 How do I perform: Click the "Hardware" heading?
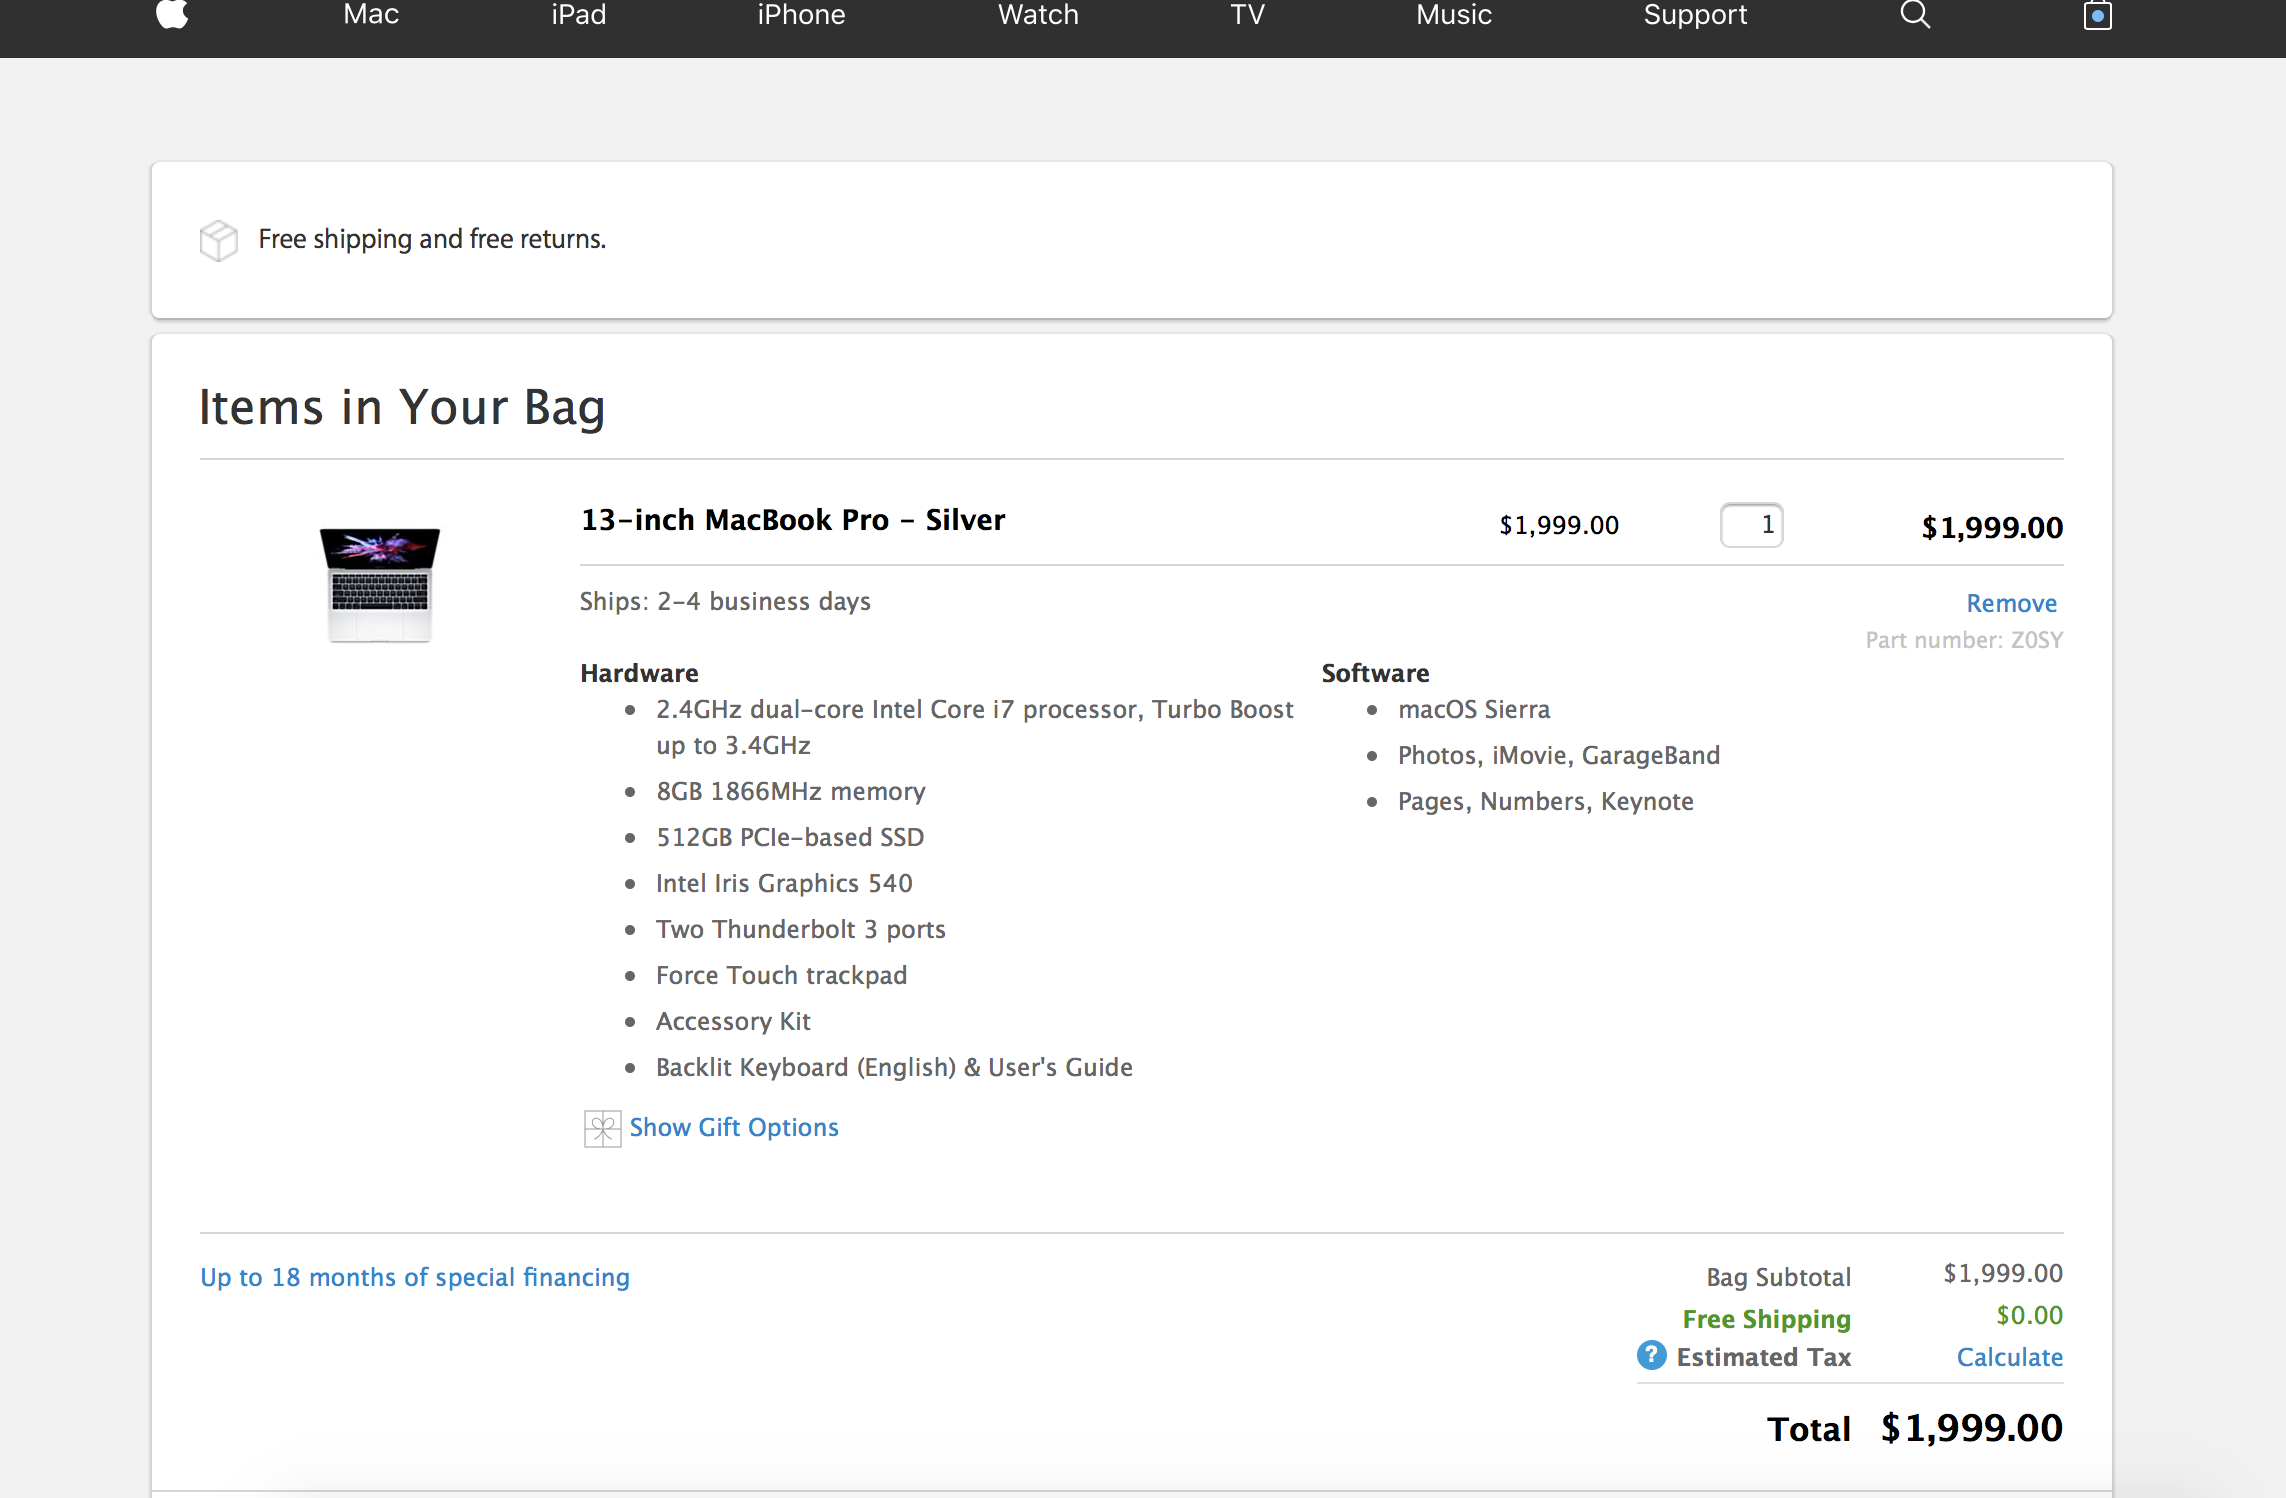pos(639,673)
